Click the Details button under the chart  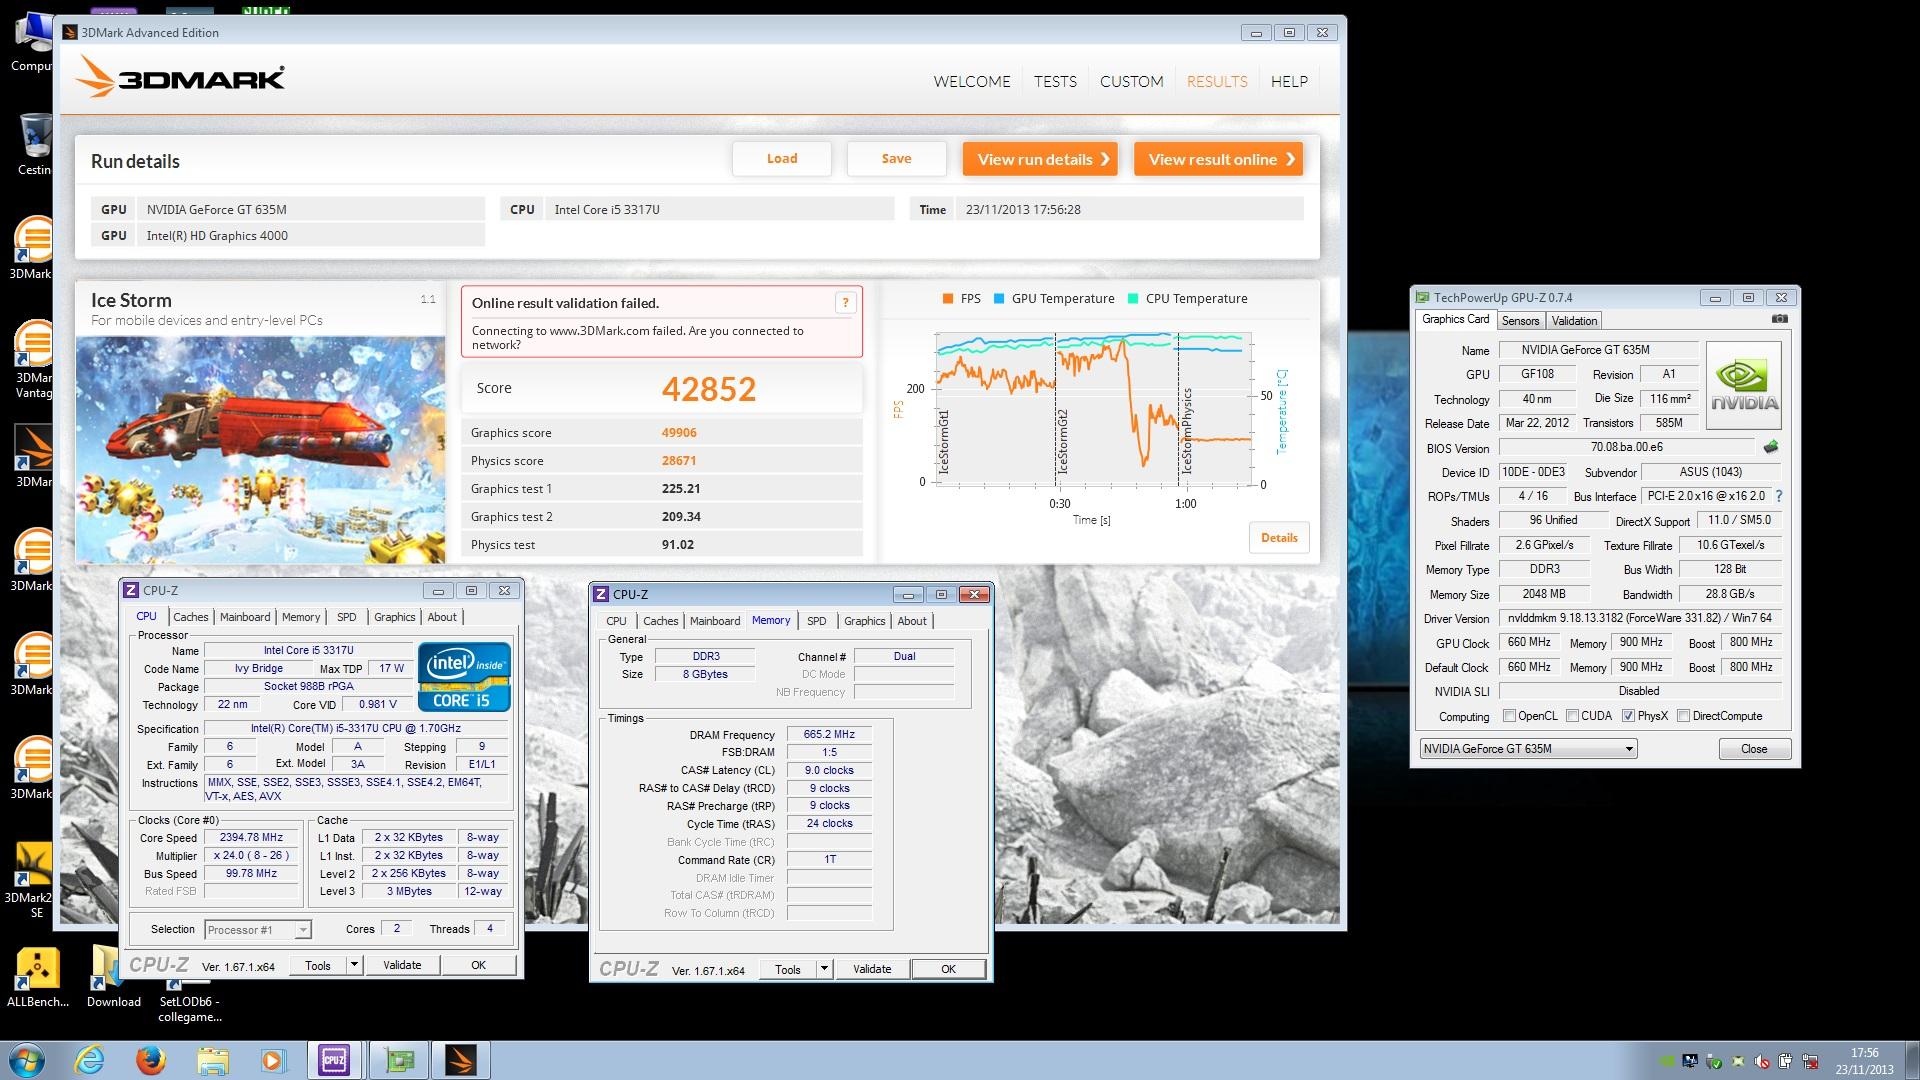[1279, 538]
